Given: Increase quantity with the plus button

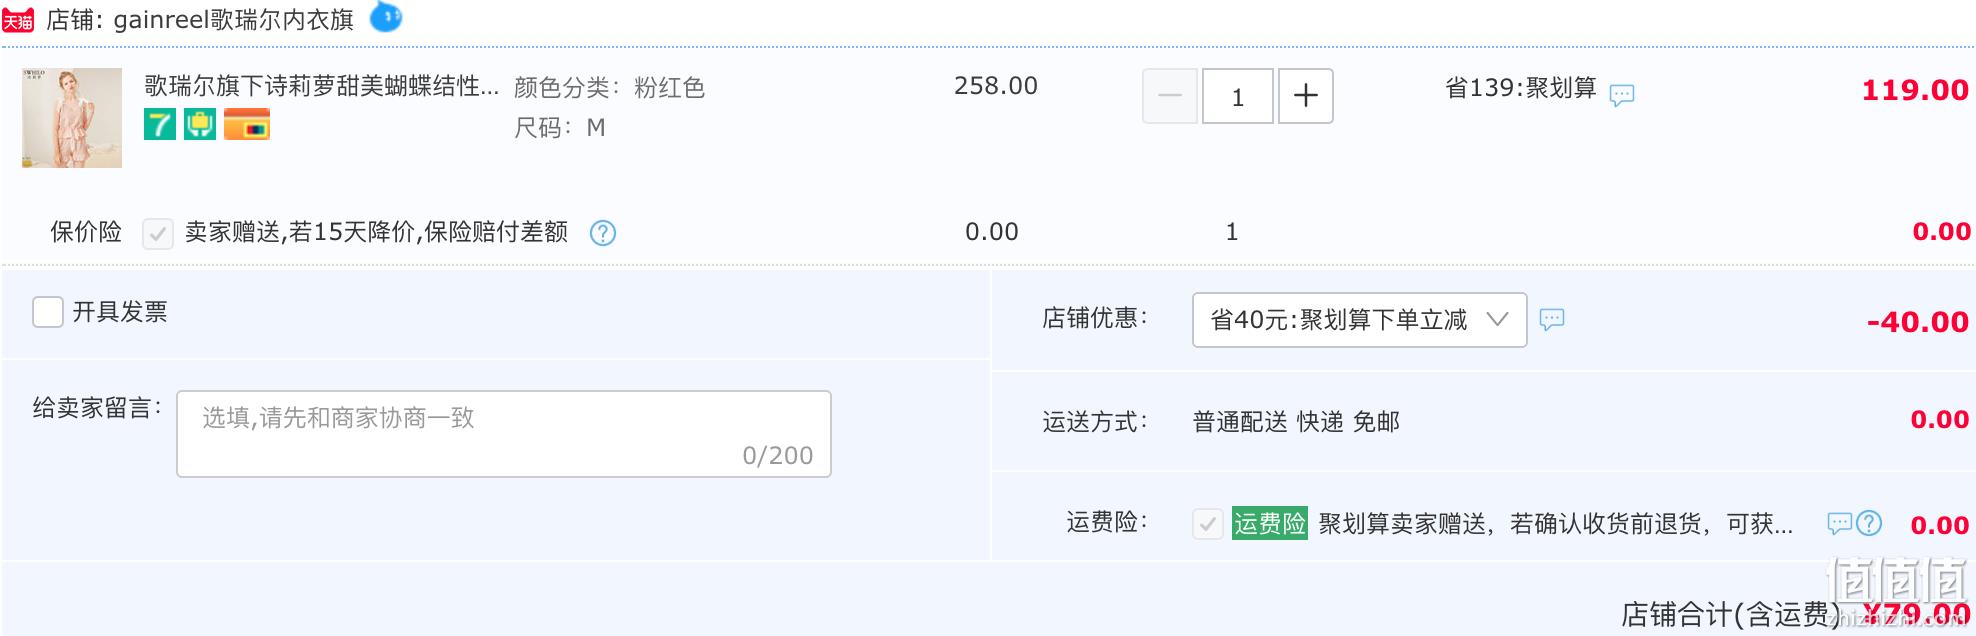Looking at the screenshot, I should 1305,96.
